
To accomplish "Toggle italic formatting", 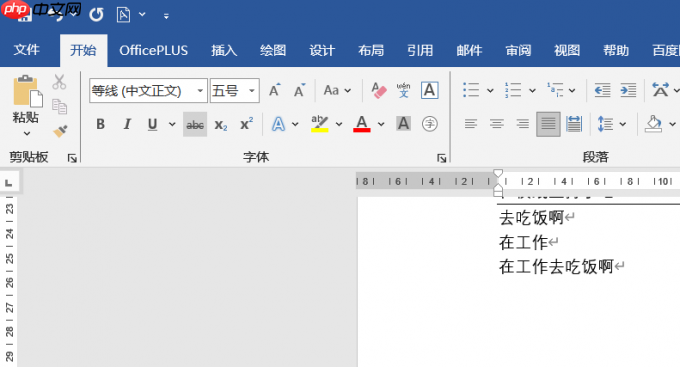I will point(127,125).
